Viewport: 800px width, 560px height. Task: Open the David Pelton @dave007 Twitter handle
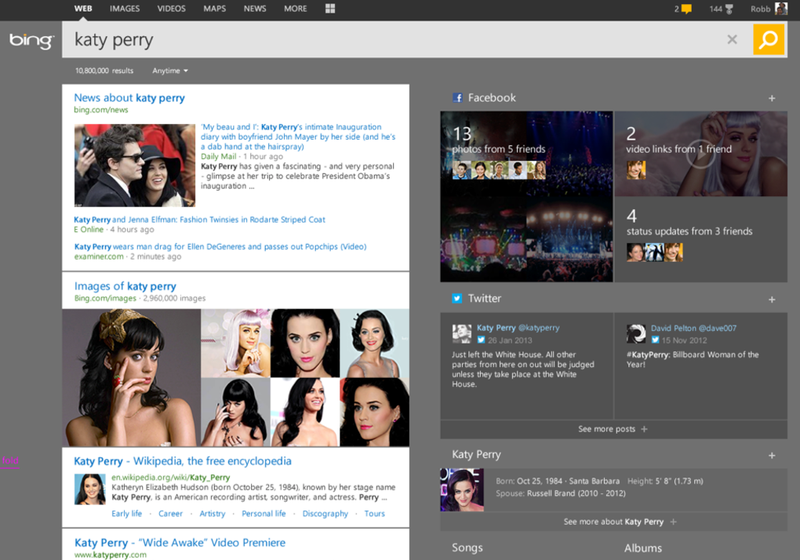click(694, 328)
